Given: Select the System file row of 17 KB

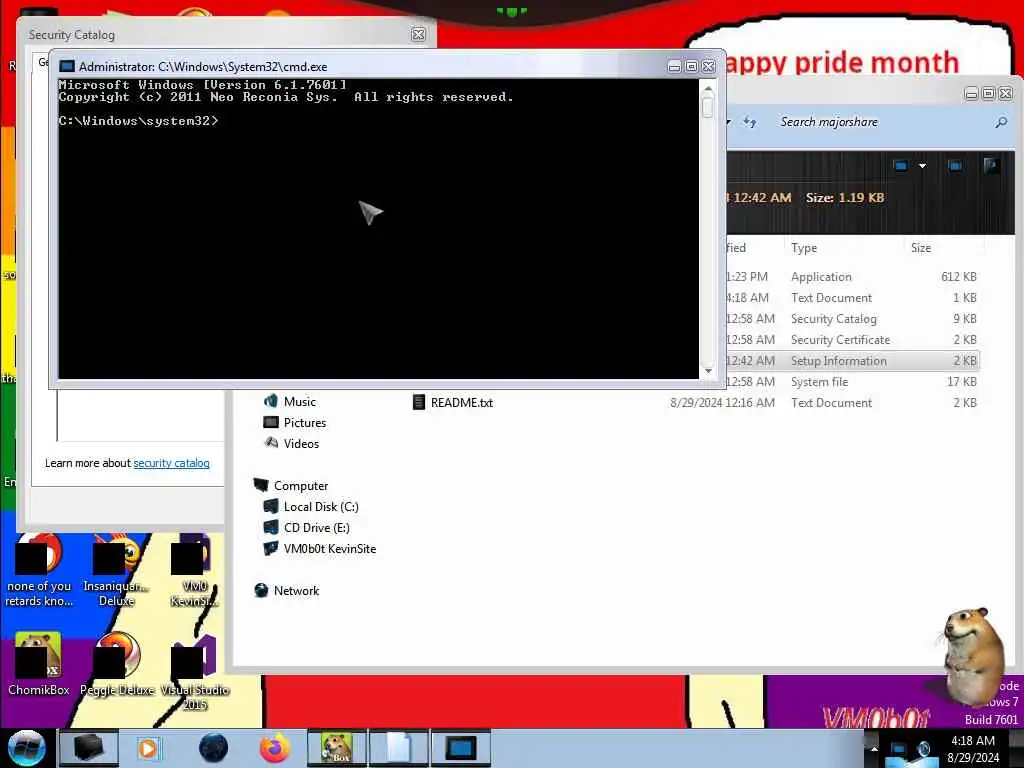Looking at the screenshot, I should click(852, 381).
